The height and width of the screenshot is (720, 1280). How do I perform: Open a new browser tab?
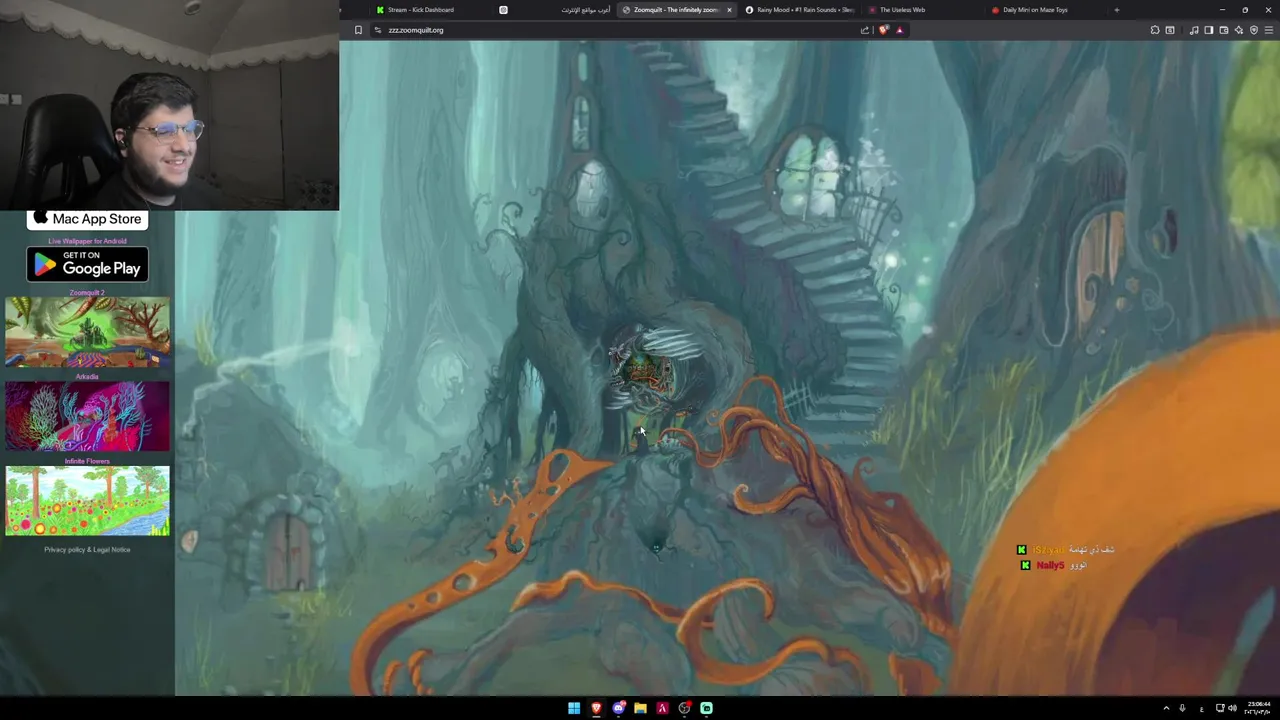pos(1117,10)
